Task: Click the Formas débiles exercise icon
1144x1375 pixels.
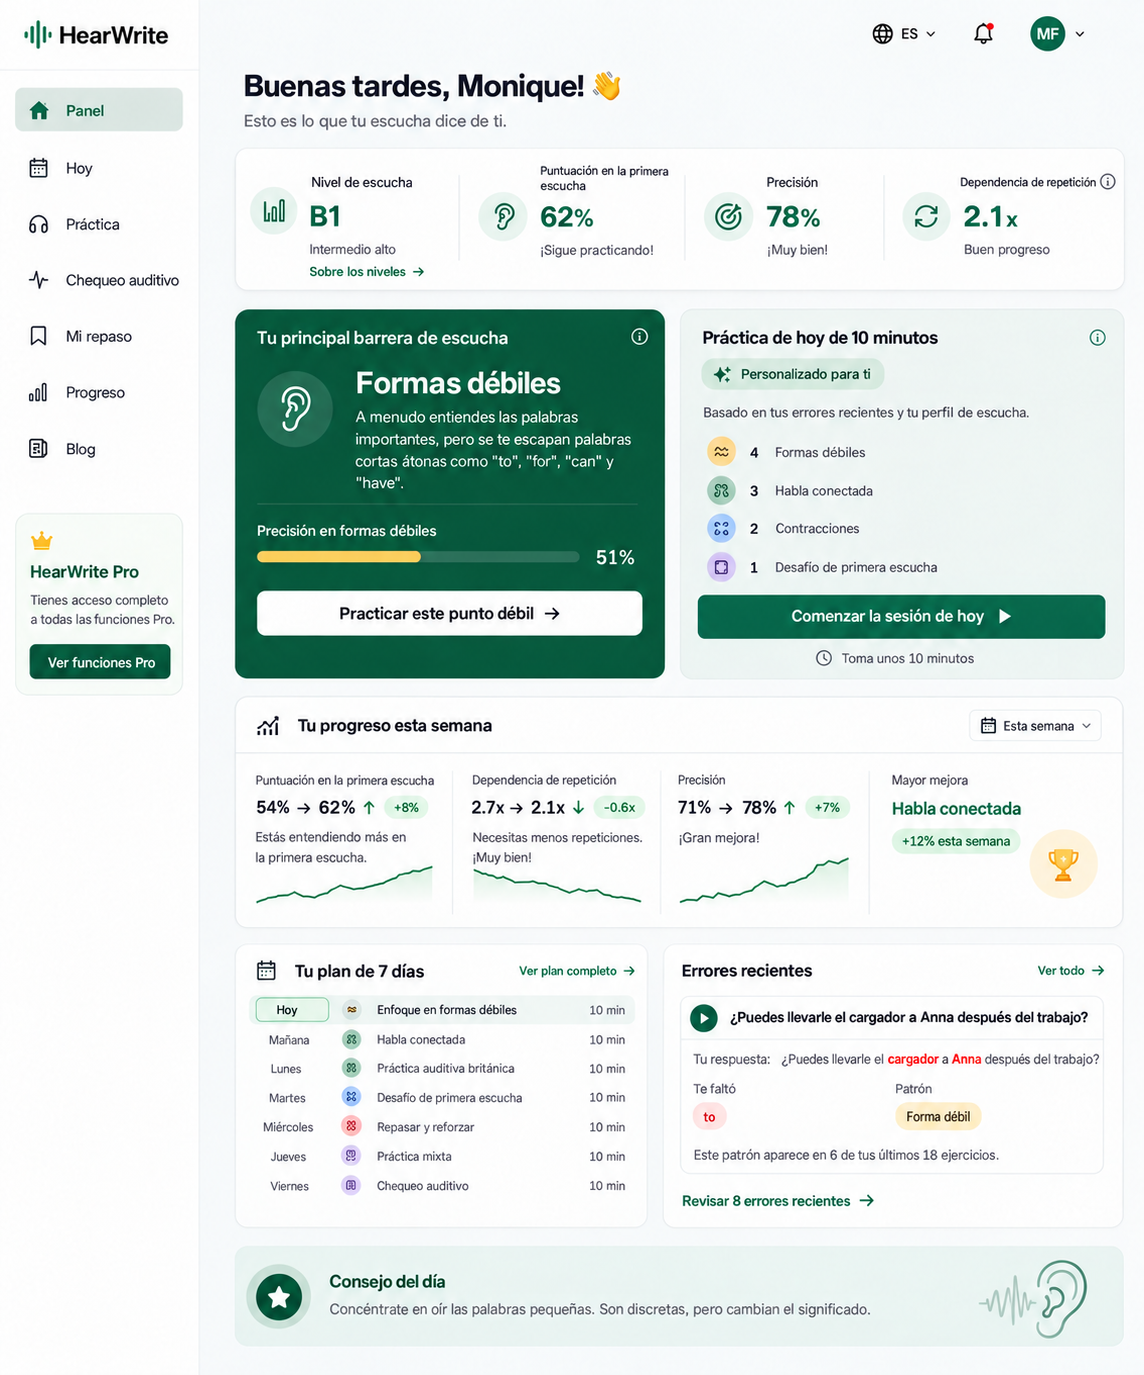Action: (721, 452)
